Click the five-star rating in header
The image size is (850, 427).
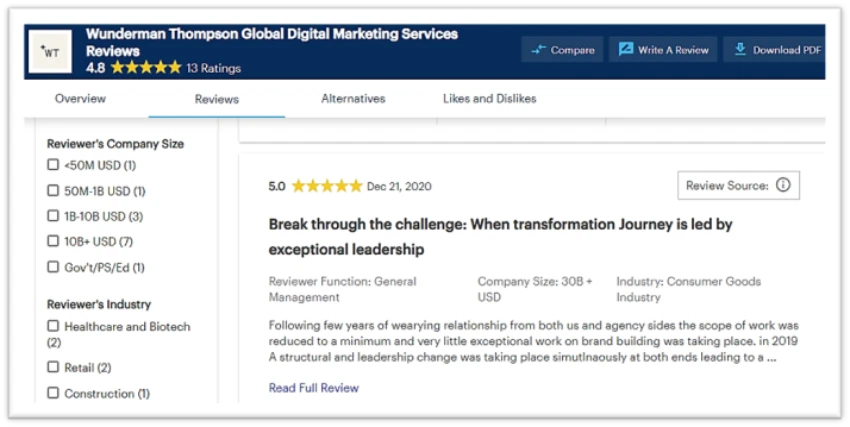[146, 68]
